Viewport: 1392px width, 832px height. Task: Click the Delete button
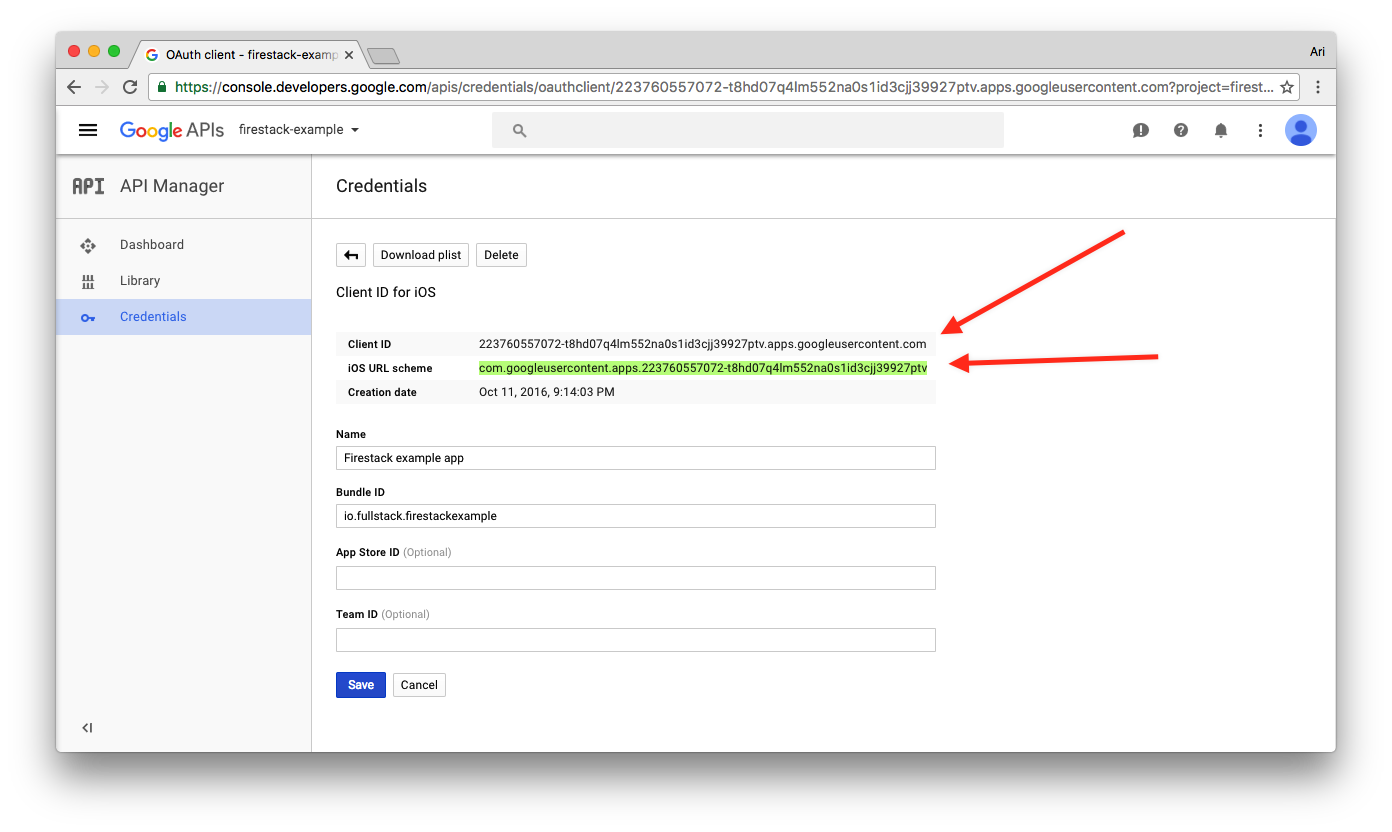click(x=501, y=255)
